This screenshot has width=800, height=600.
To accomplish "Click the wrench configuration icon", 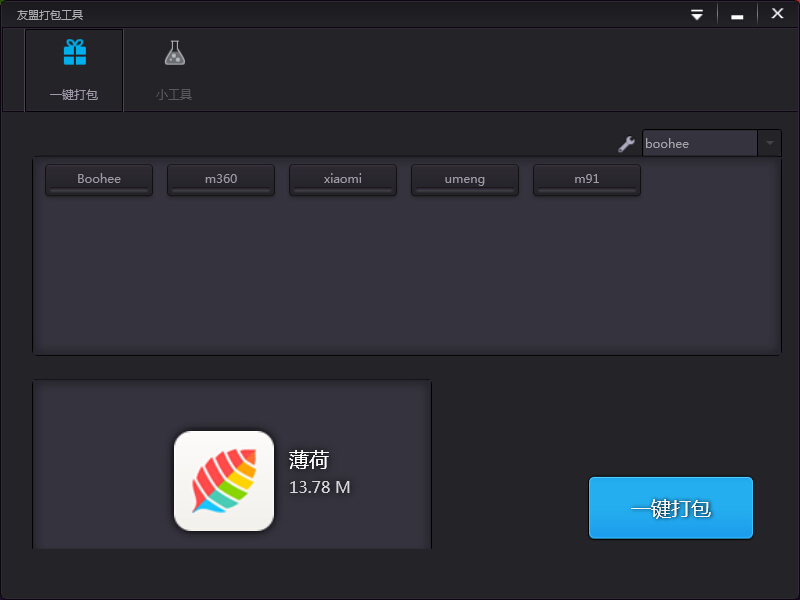I will pos(627,144).
